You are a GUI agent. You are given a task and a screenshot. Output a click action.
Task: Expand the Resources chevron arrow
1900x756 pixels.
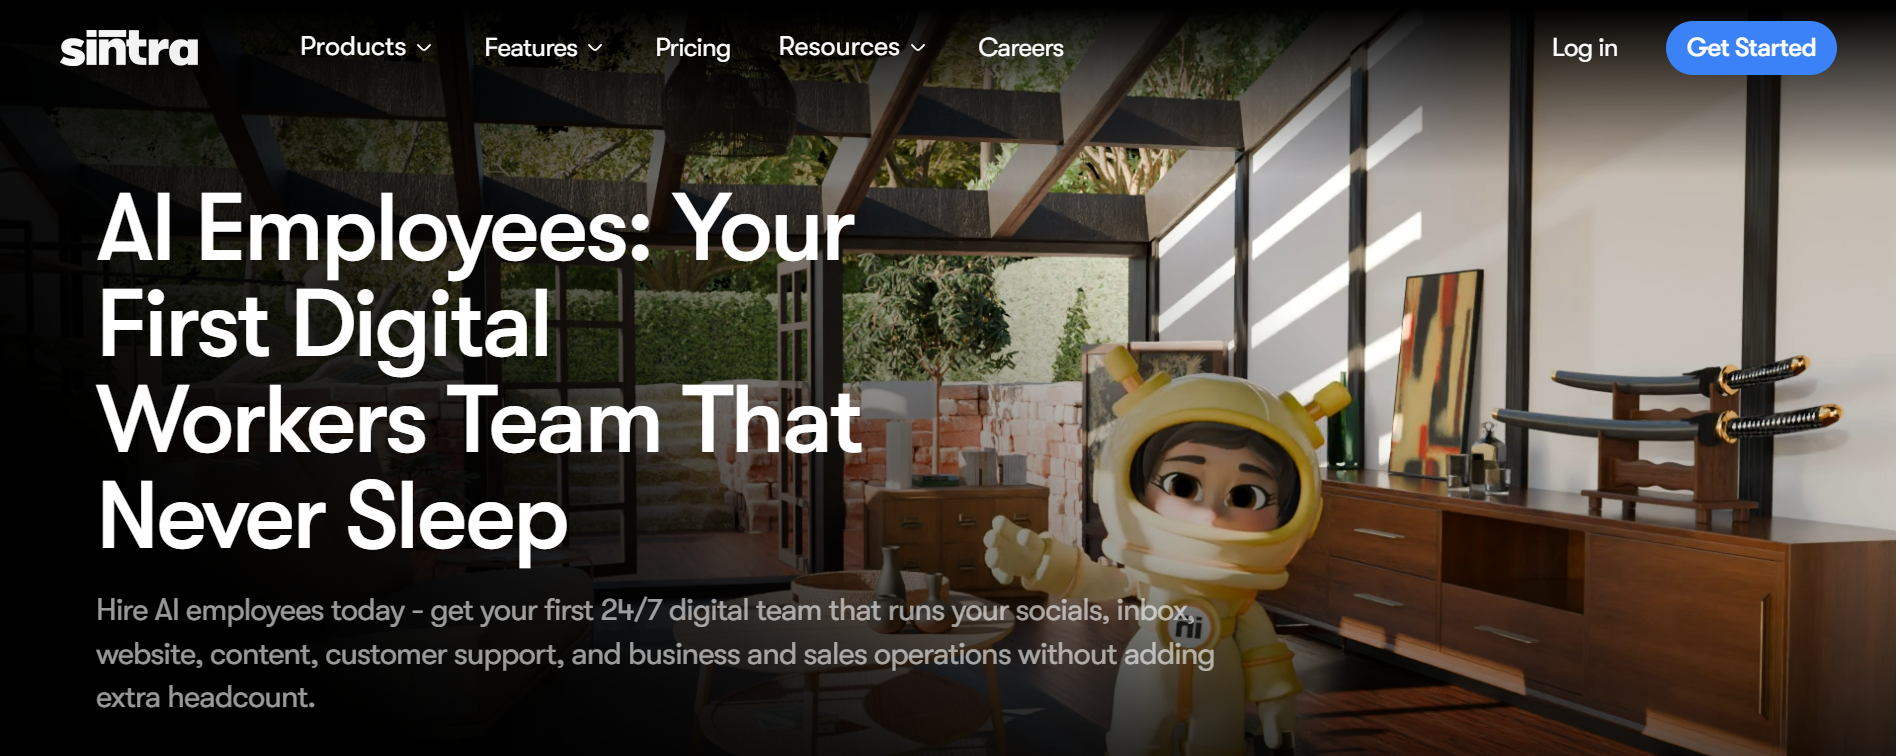tap(918, 48)
